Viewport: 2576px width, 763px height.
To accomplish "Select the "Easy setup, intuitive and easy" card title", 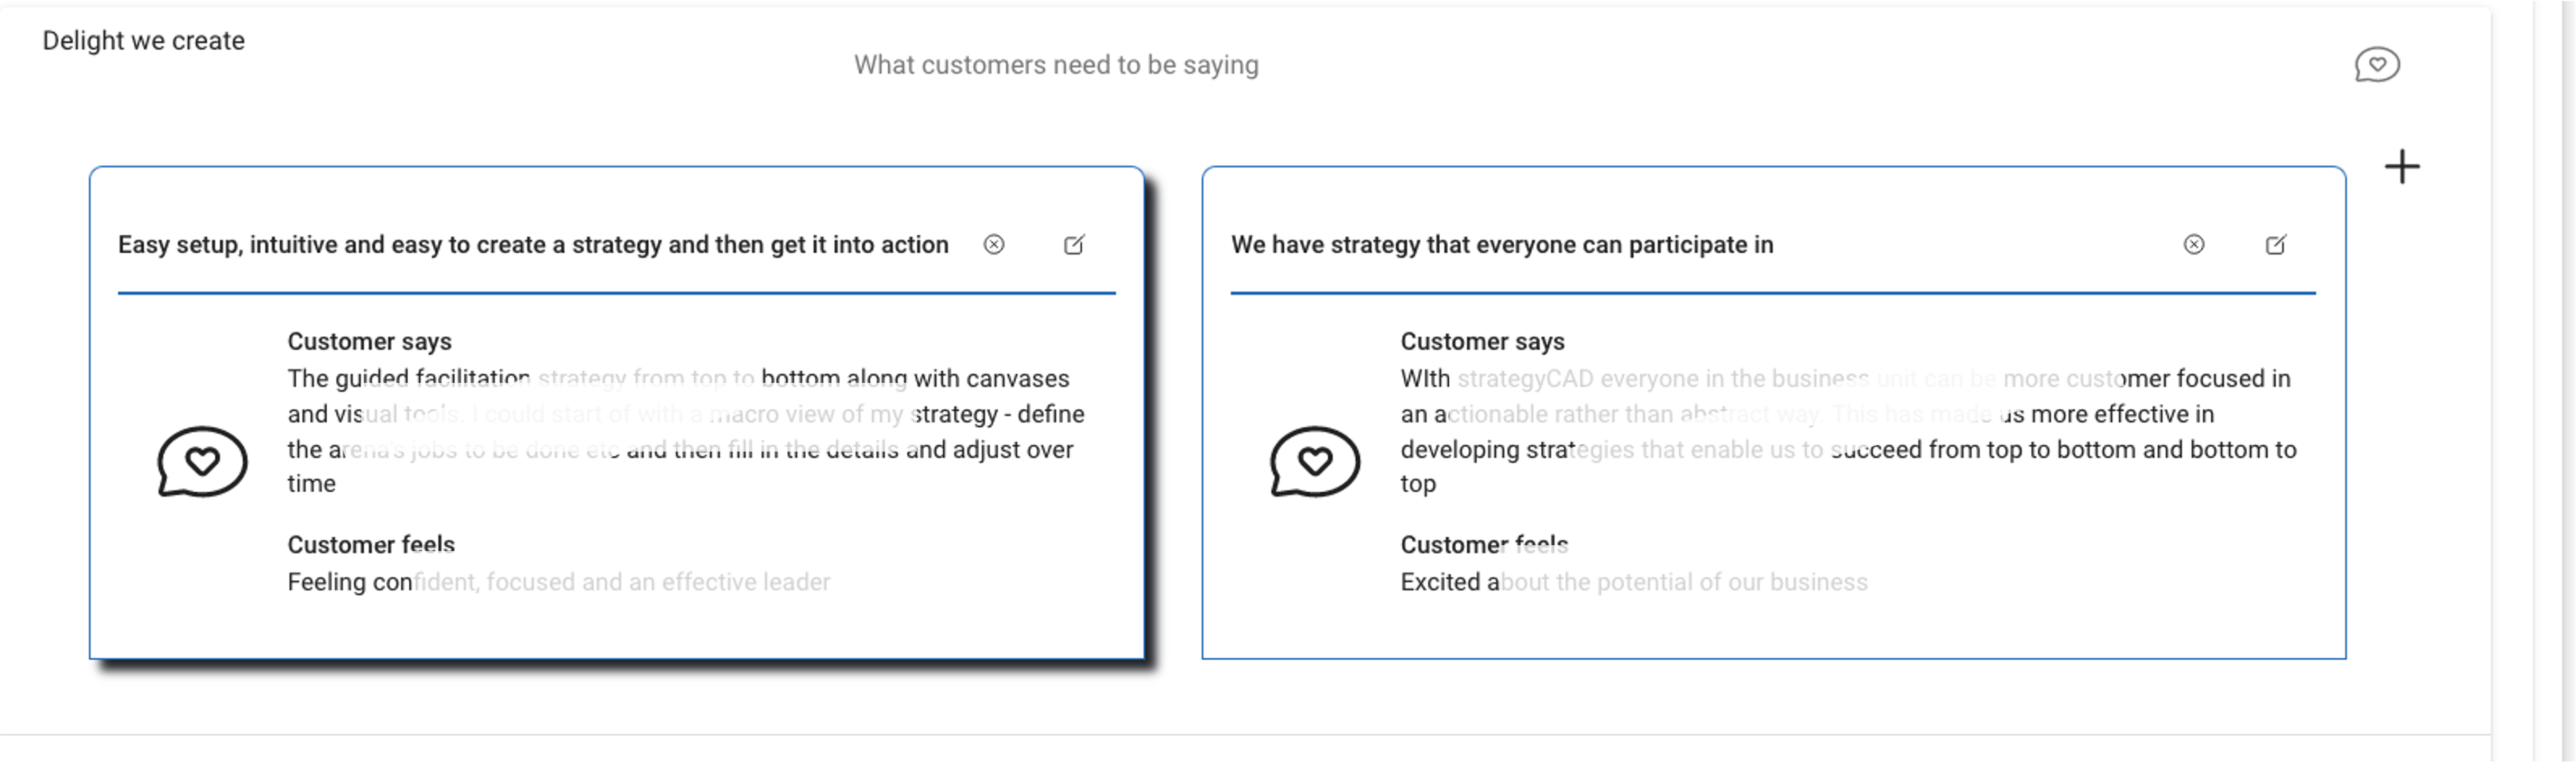I will 533,245.
